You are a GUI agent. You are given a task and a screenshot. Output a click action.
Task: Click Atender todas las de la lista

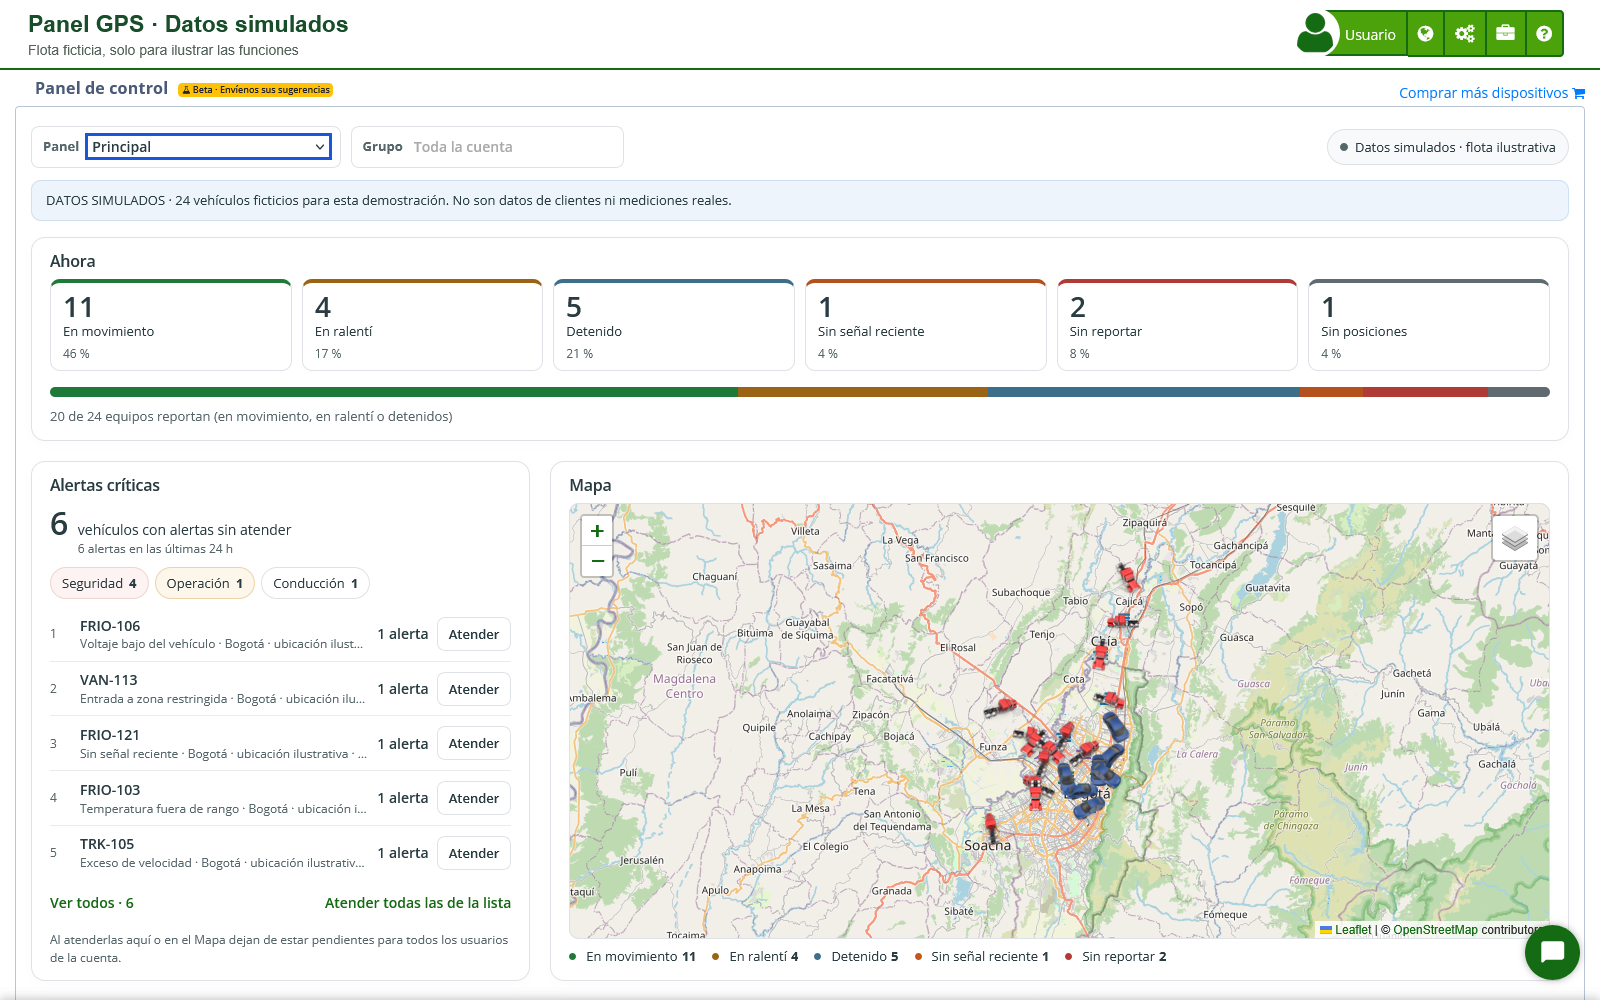(418, 903)
